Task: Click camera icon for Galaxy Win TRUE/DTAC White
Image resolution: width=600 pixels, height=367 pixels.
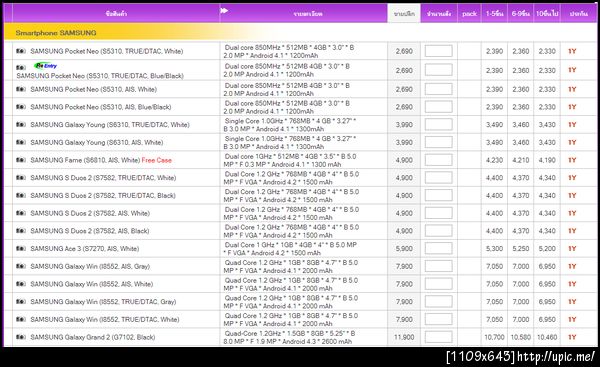Action: [21, 319]
